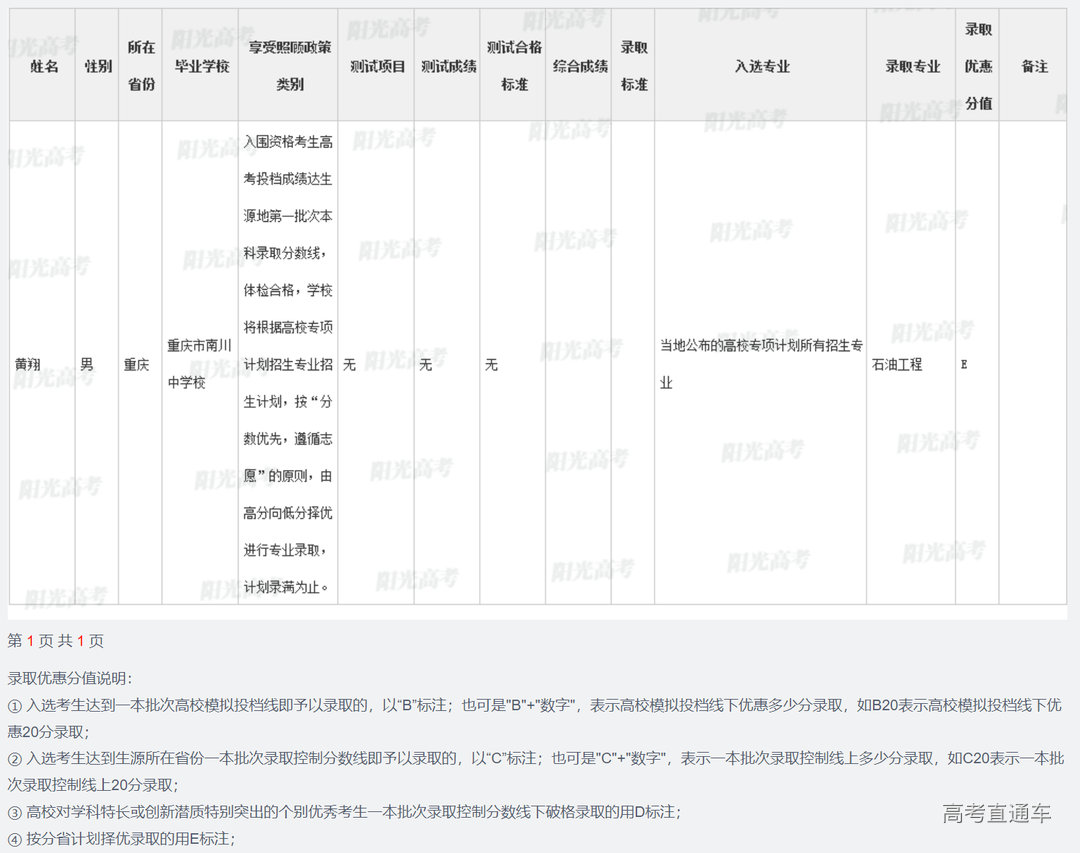Viewport: 1080px width, 853px height.
Task: Click the student name 黄翔
Action: tap(28, 365)
